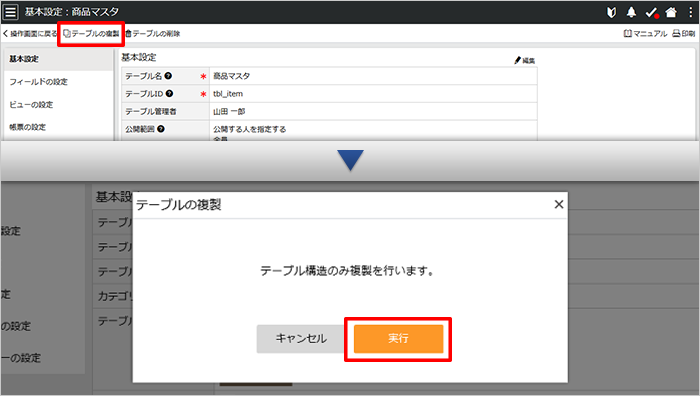700x396 pixels.
Task: Click 公開する人を指定する text
Action: pyautogui.click(x=250, y=129)
